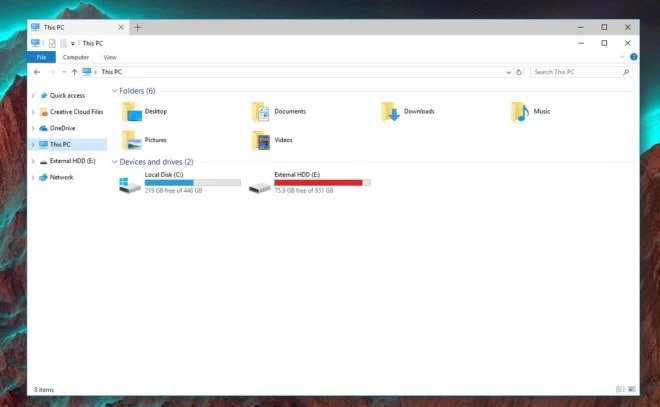Click the Back navigation arrow
This screenshot has height=407, width=660.
[x=37, y=72]
